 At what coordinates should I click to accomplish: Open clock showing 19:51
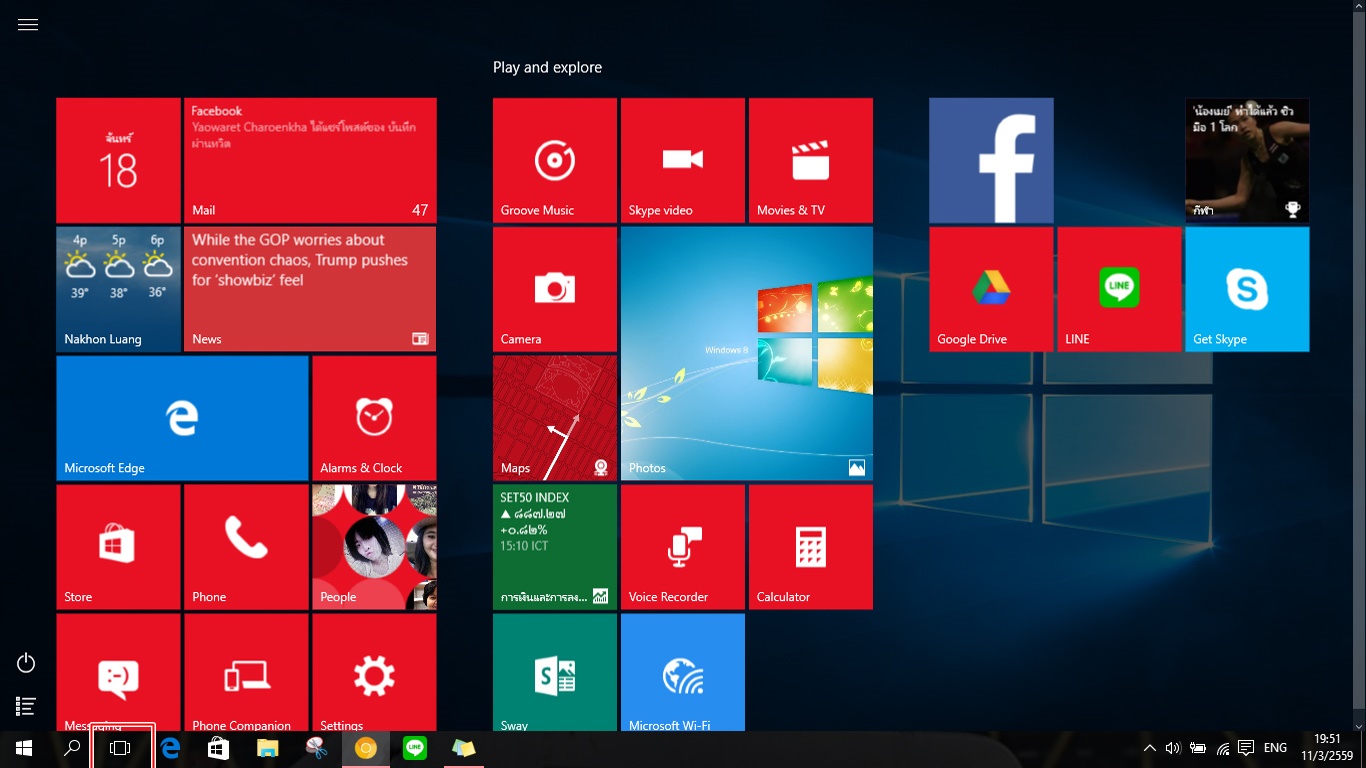pyautogui.click(x=1327, y=748)
